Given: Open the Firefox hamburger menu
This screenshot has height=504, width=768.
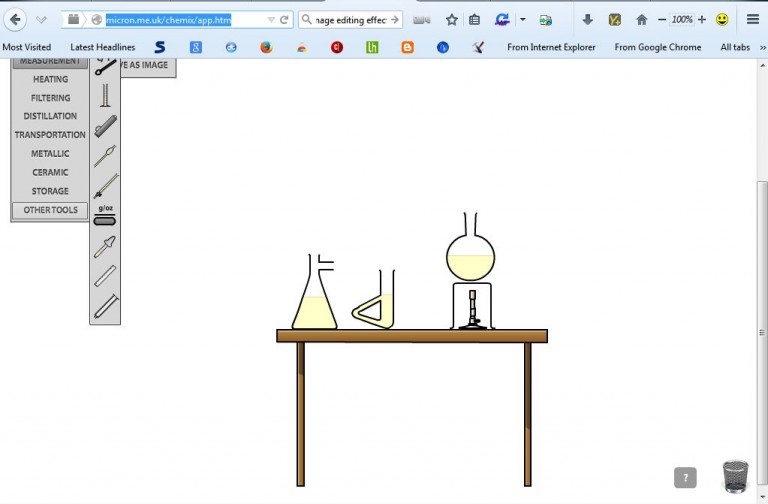Looking at the screenshot, I should point(753,20).
